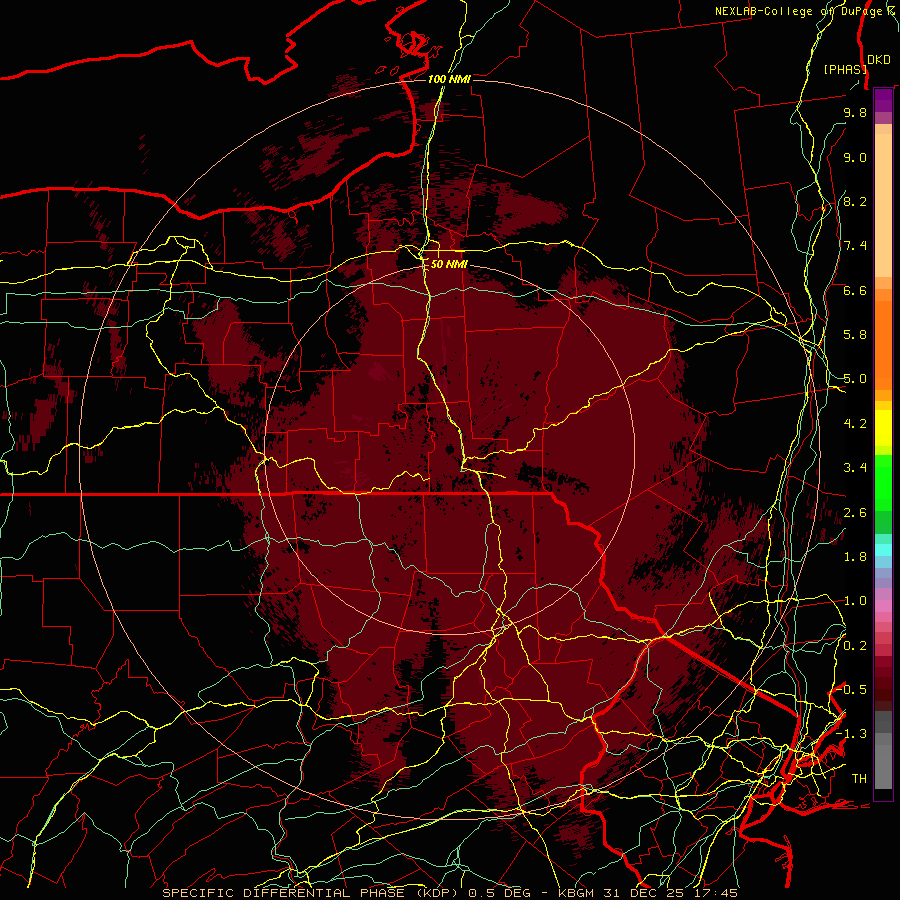
Task: Click the cyan band of the color scale
Action: coord(883,549)
